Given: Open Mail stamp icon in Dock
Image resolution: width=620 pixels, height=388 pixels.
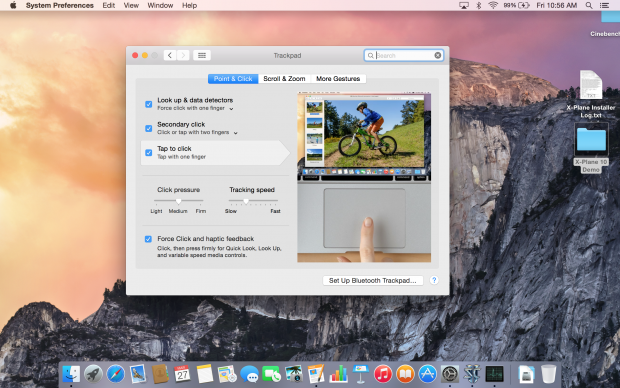Looking at the screenshot, I should (138, 374).
